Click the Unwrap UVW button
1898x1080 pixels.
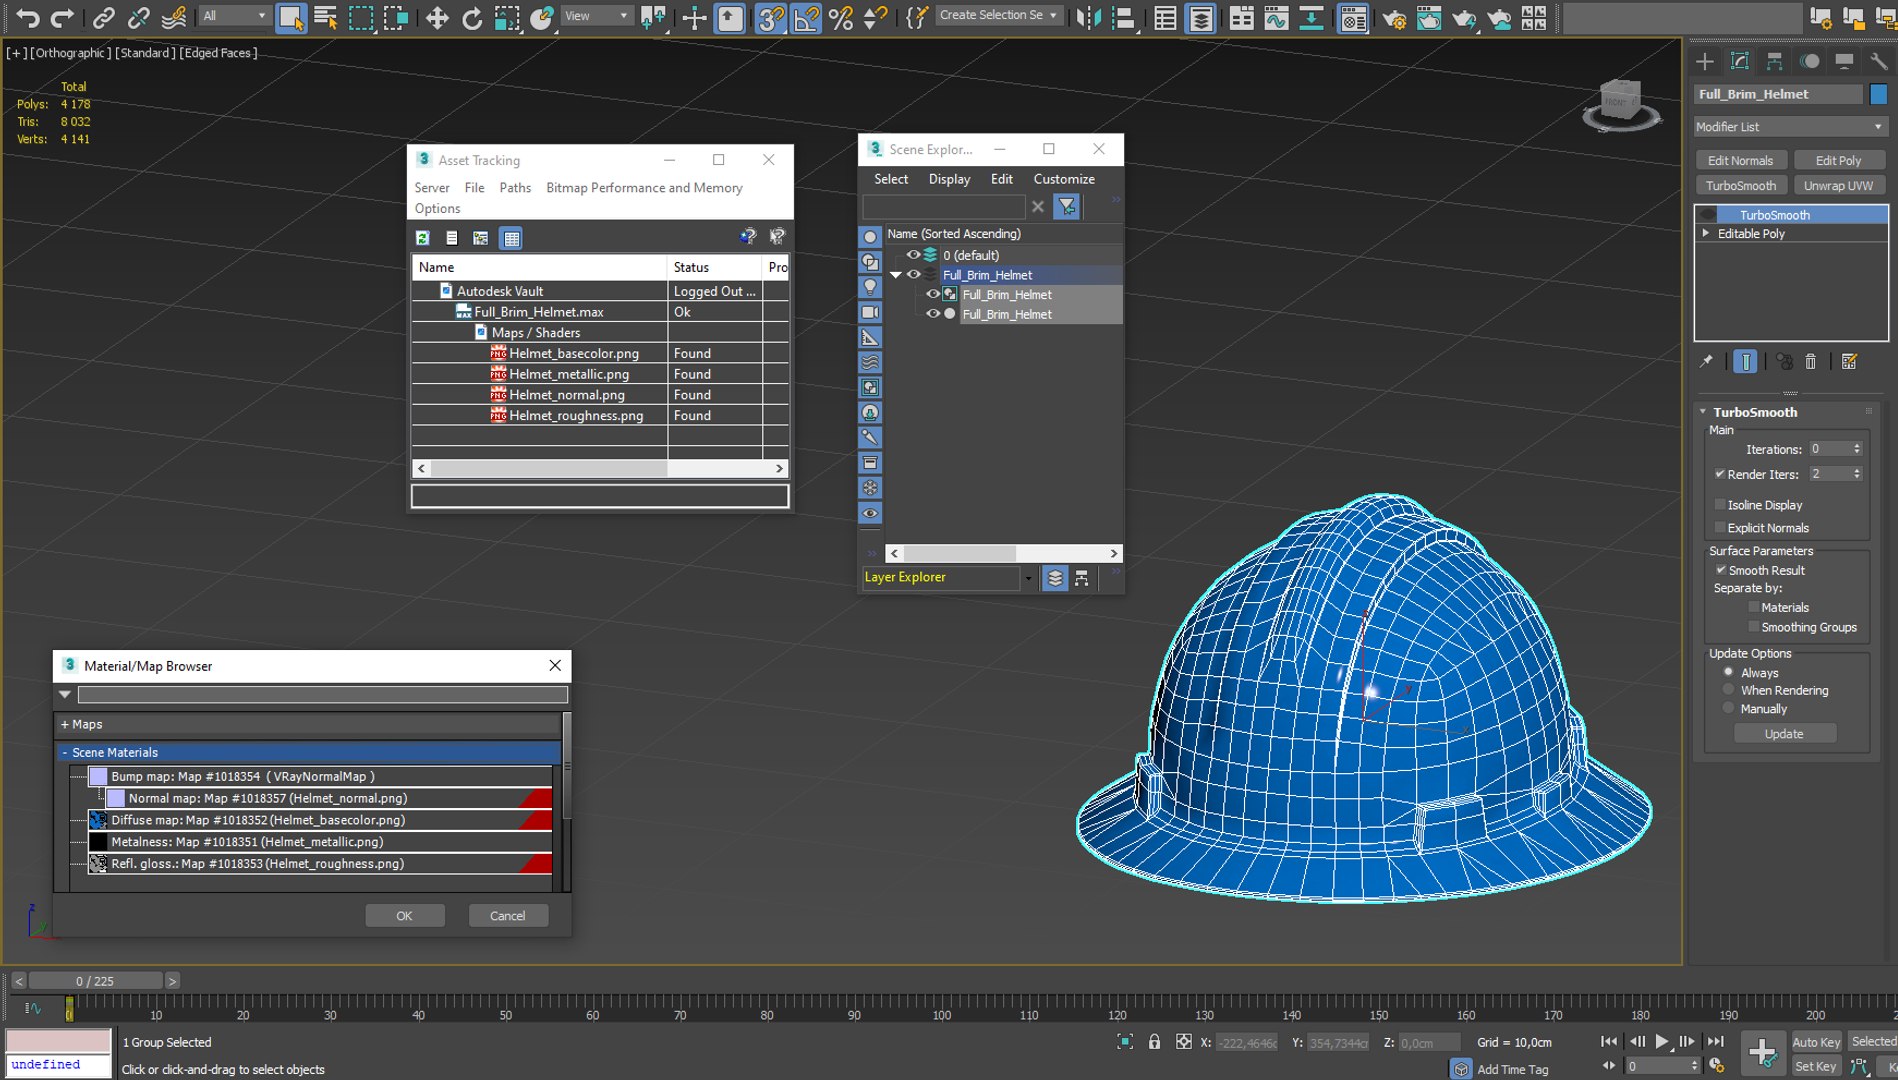pyautogui.click(x=1838, y=186)
